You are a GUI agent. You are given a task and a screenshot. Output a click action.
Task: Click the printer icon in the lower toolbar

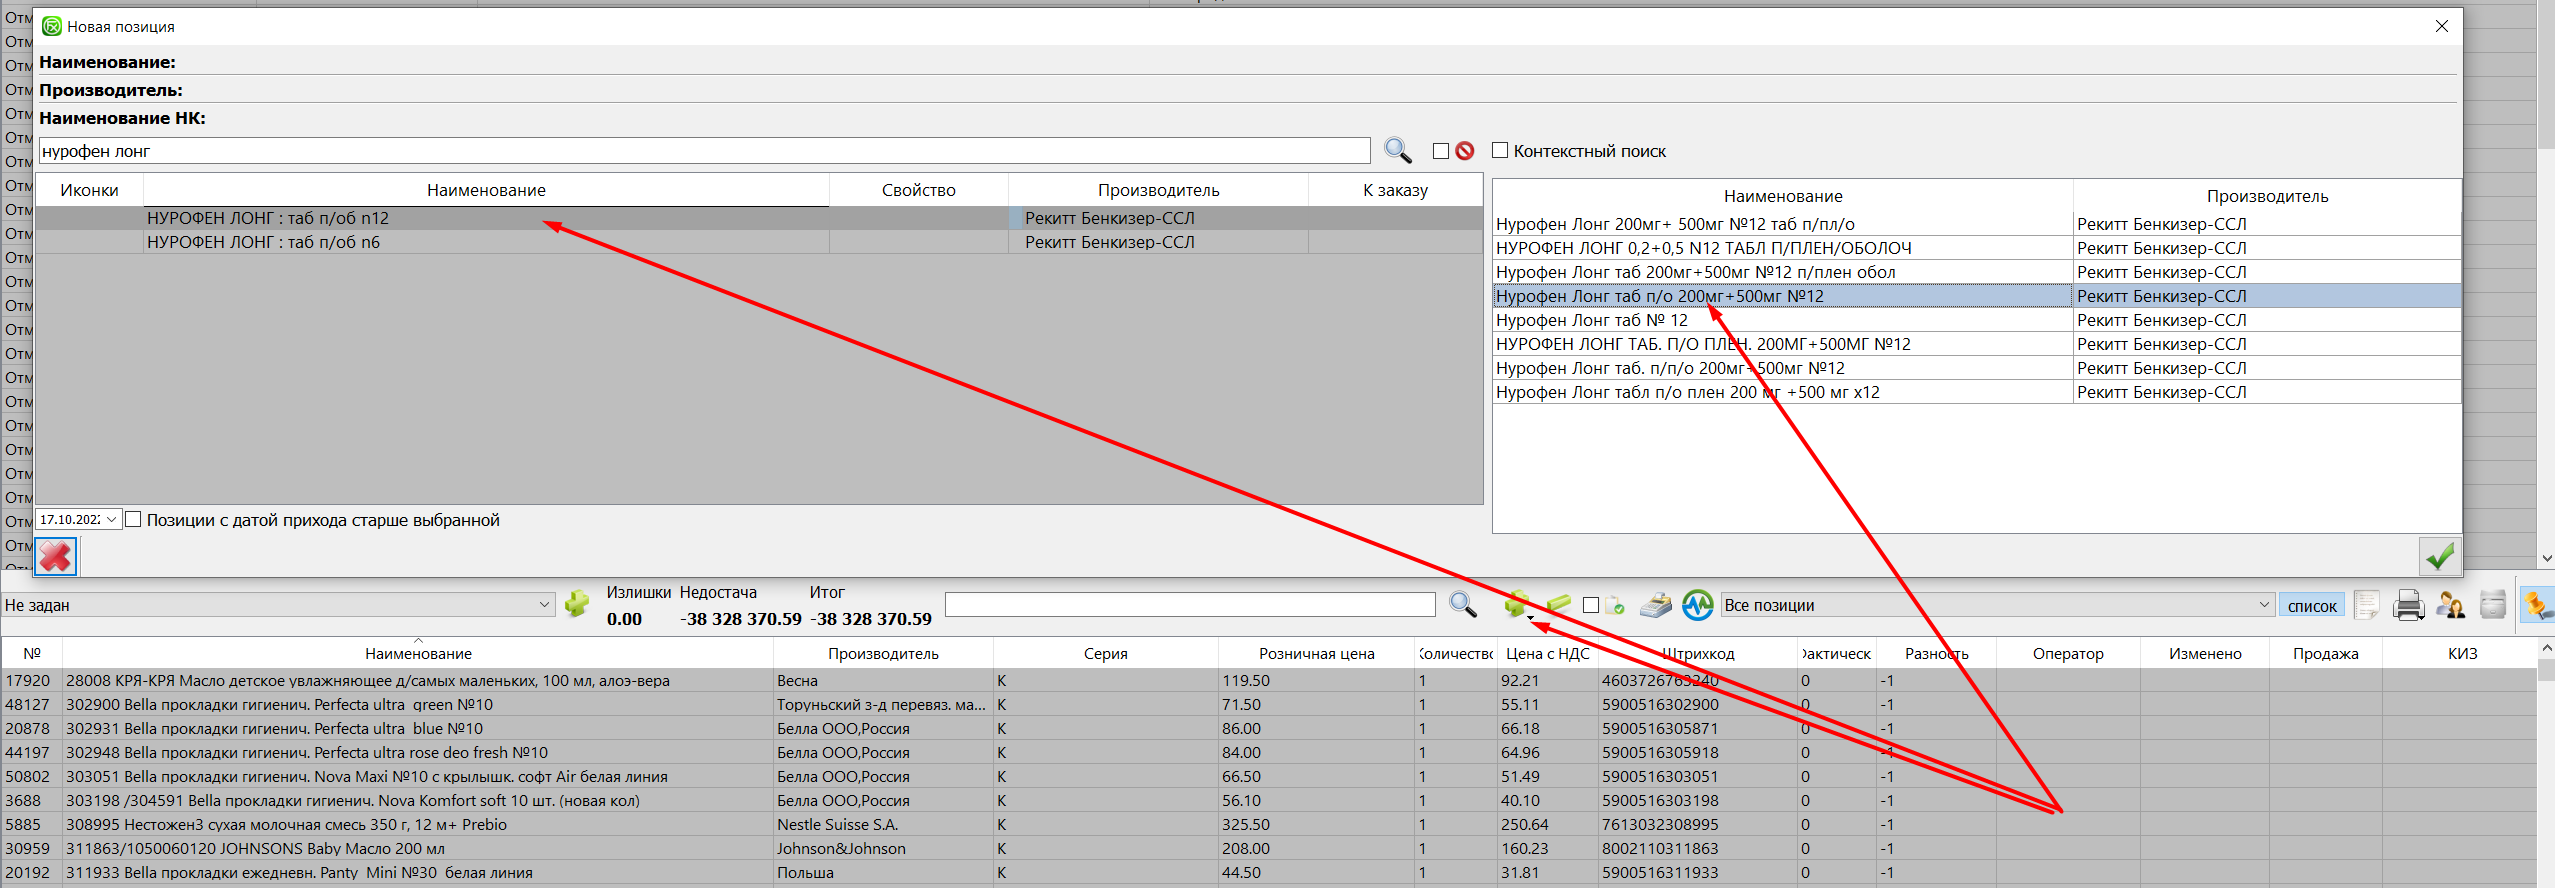[x=2408, y=604]
